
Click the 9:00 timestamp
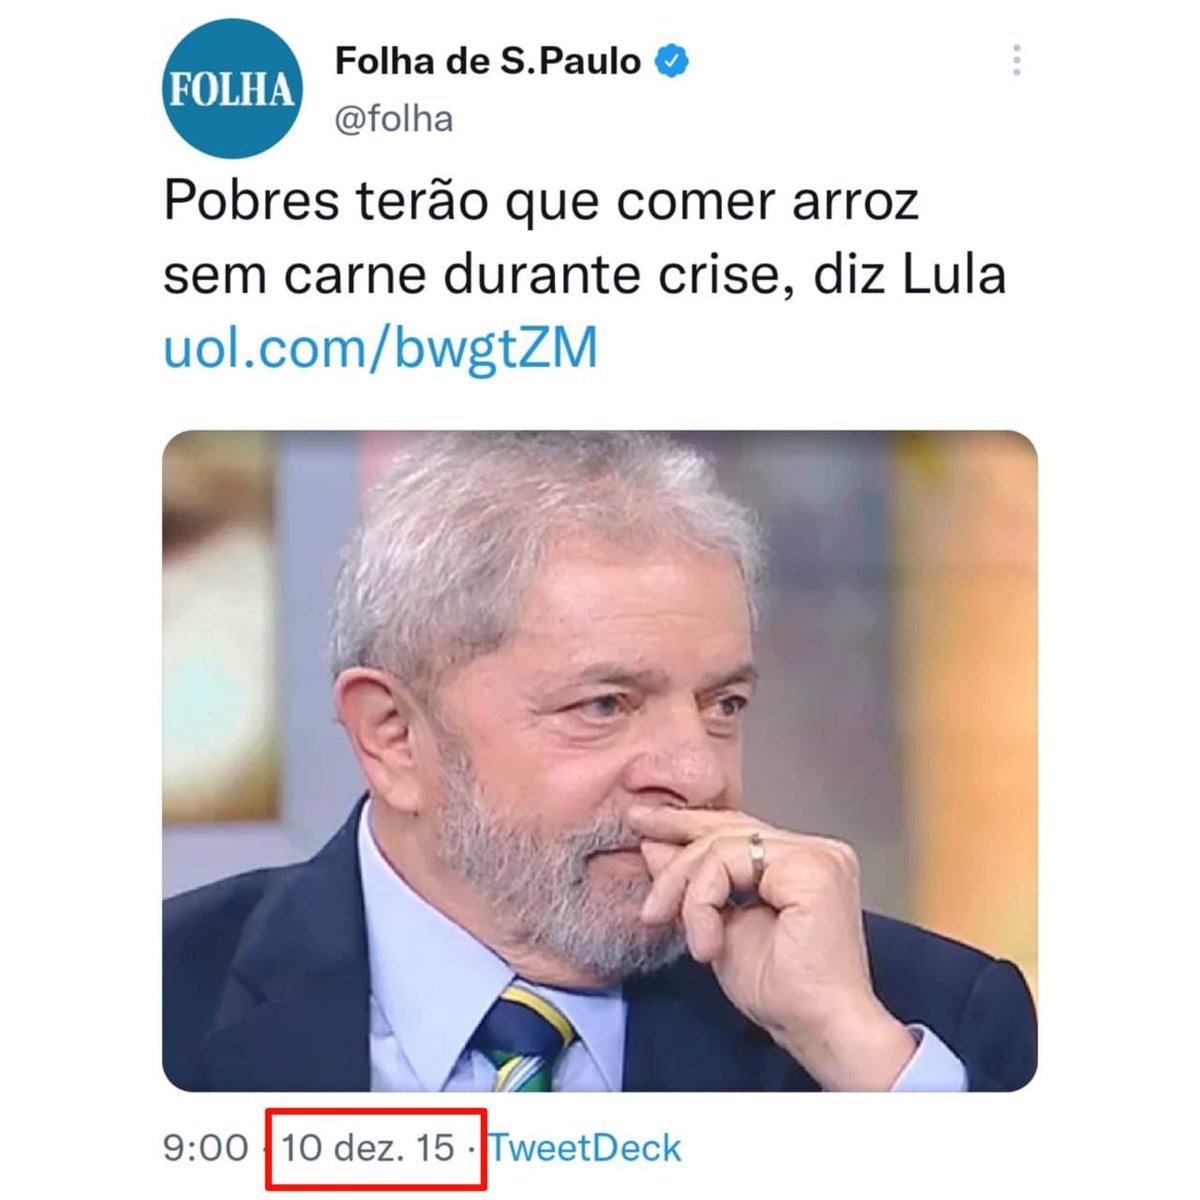click(x=206, y=1148)
